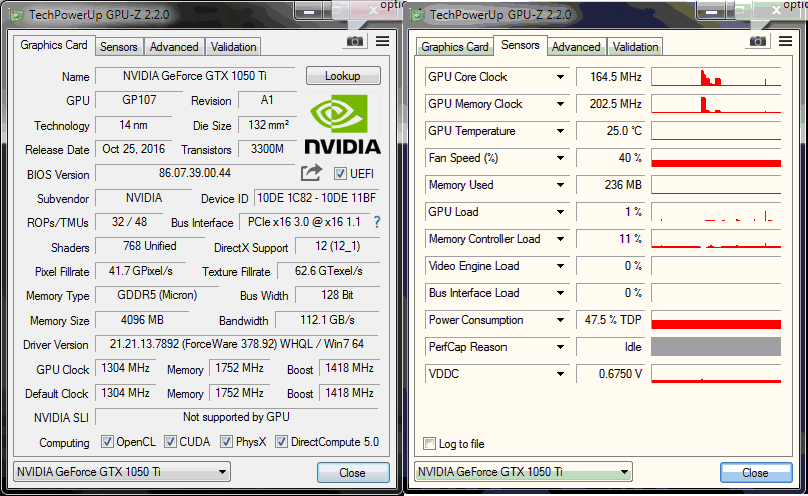Screen dimensions: 808x496
Task: Toggle the PhysX checkbox
Action: click(x=226, y=441)
